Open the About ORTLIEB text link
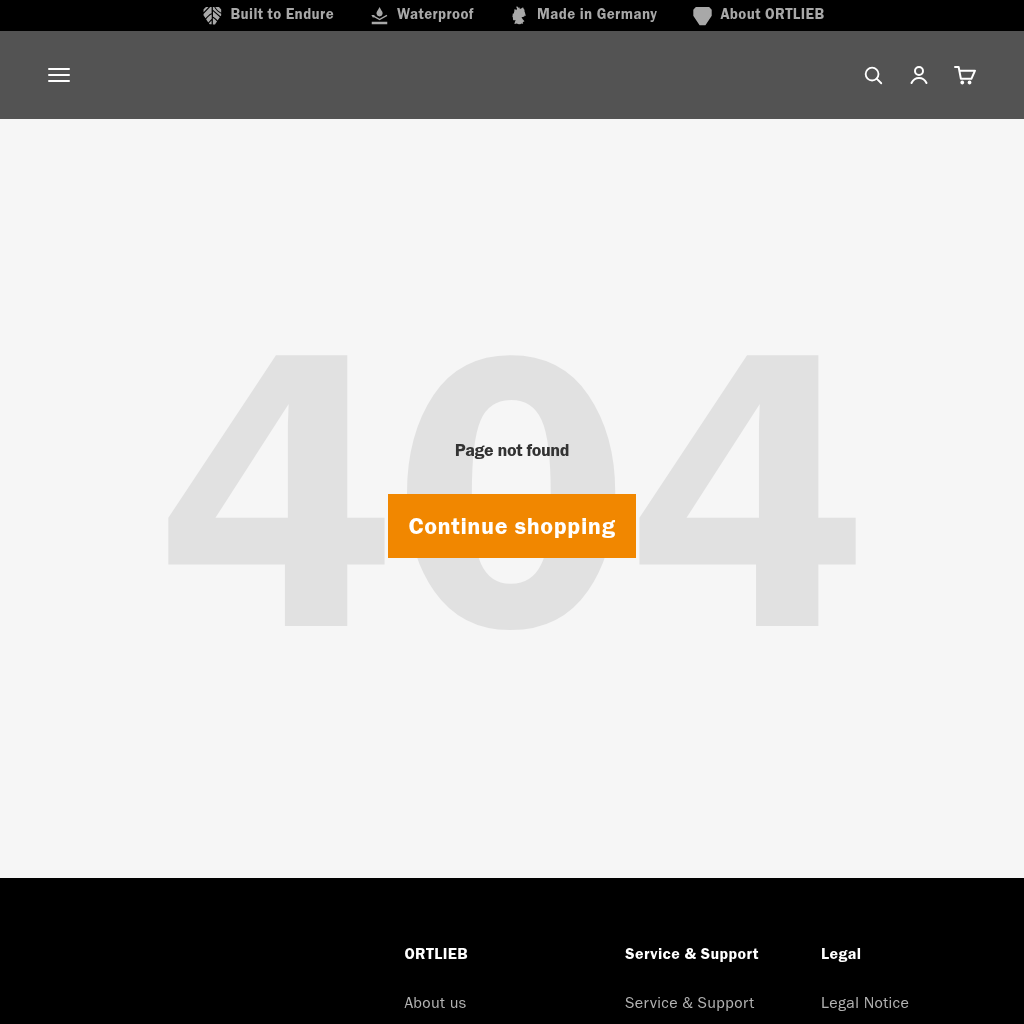Viewport: 1024px width, 1024px height. (x=772, y=14)
